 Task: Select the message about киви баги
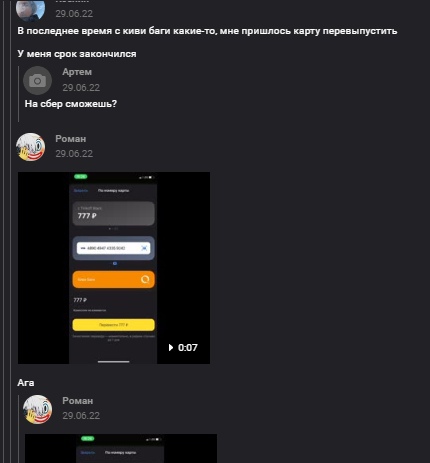[207, 31]
